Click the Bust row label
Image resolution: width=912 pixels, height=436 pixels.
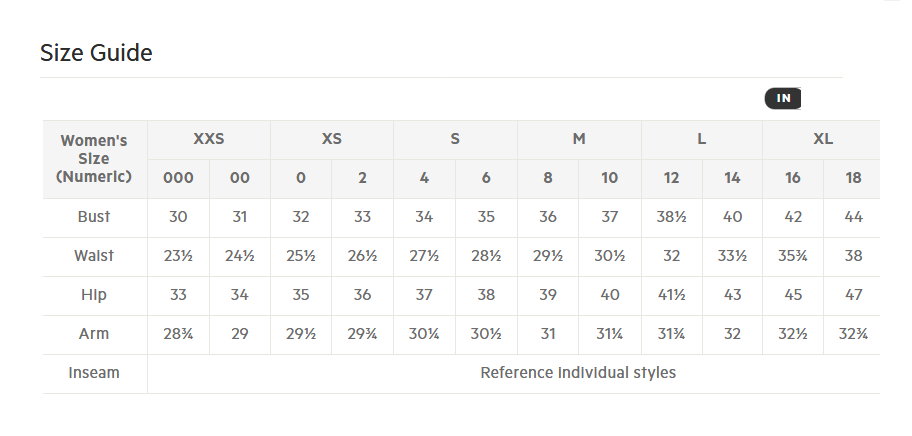coord(94,217)
